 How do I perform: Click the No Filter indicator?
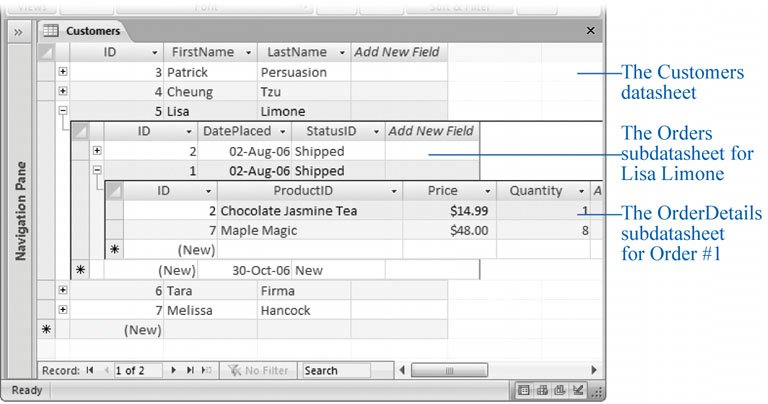(258, 370)
